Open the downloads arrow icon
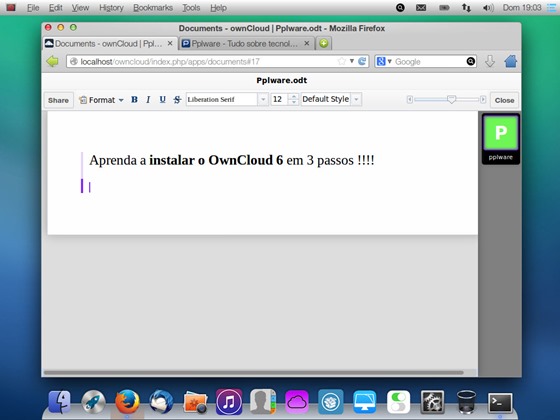The width and height of the screenshot is (560, 420). coord(490,61)
